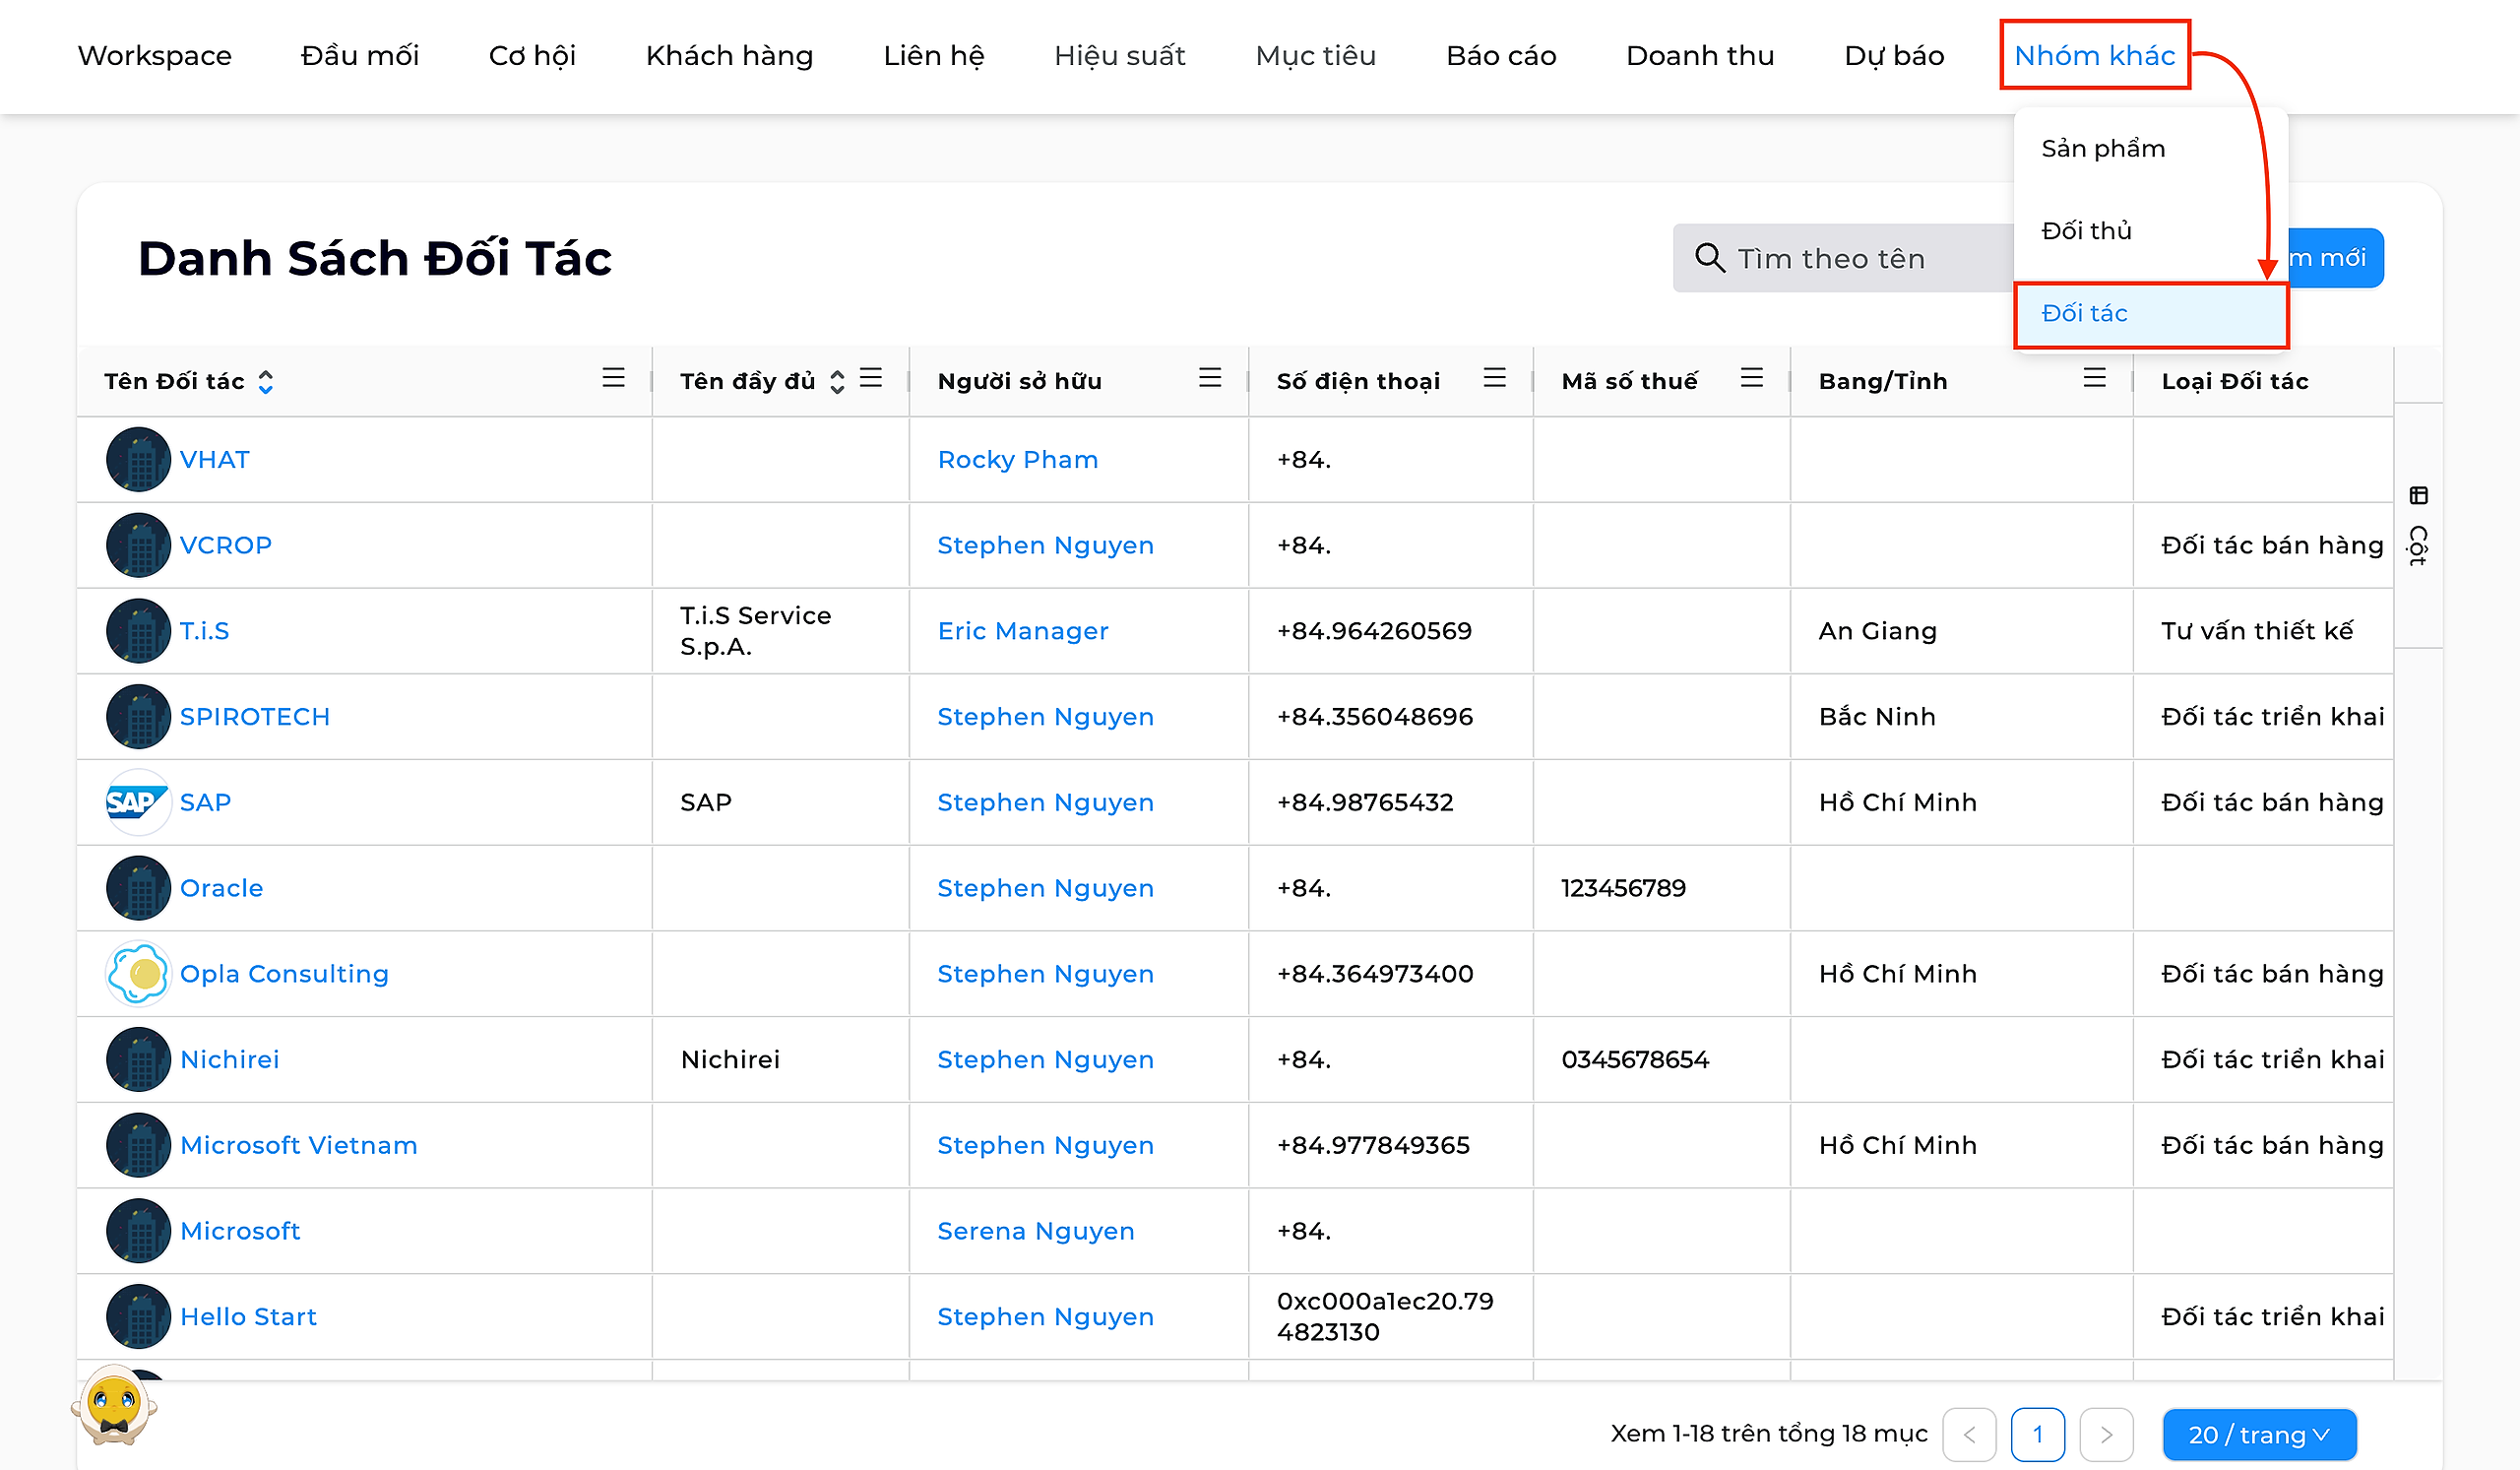Open column menu for Người sở hữu

1210,378
